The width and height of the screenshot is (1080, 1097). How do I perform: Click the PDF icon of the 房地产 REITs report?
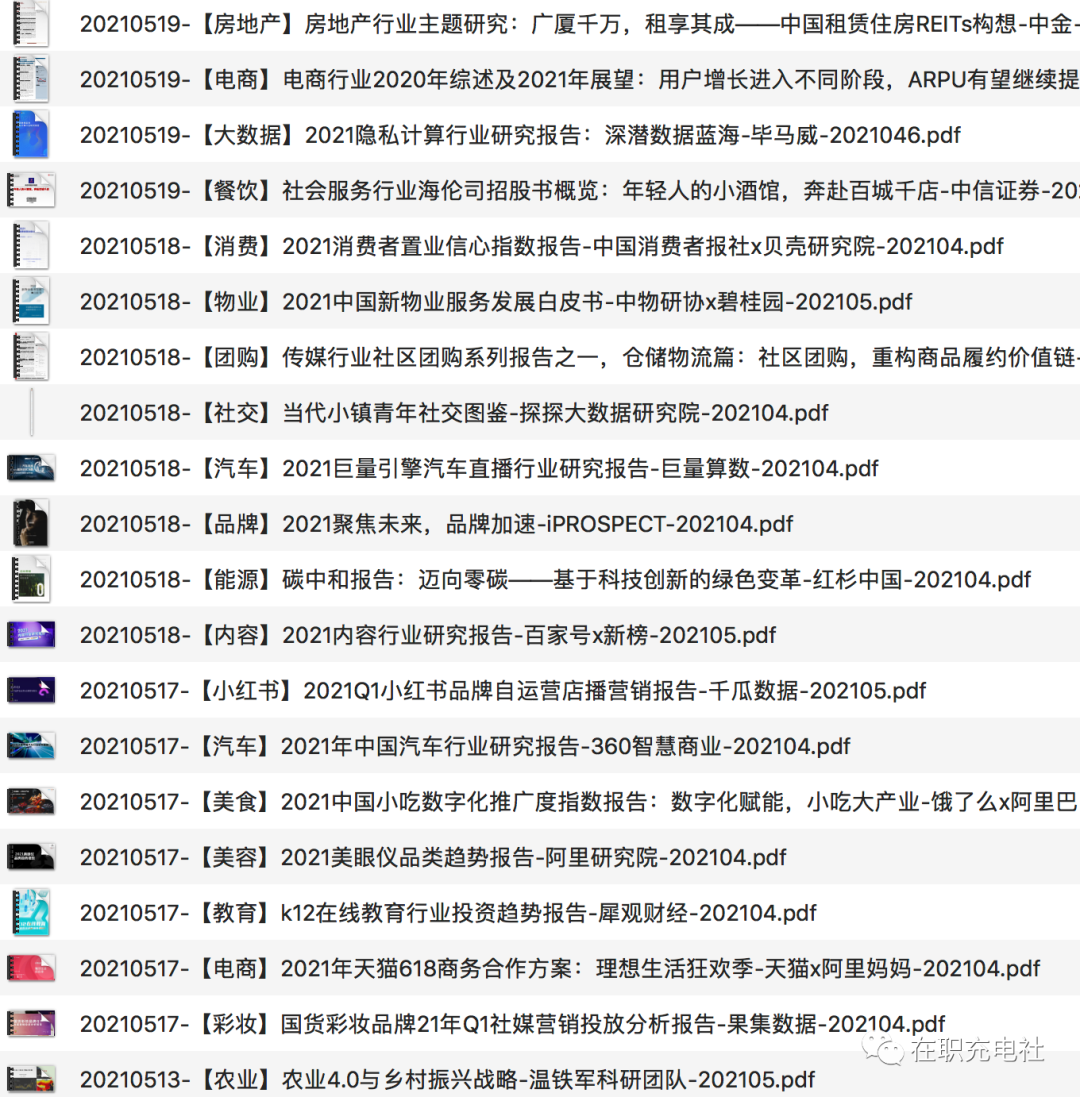[x=31, y=24]
